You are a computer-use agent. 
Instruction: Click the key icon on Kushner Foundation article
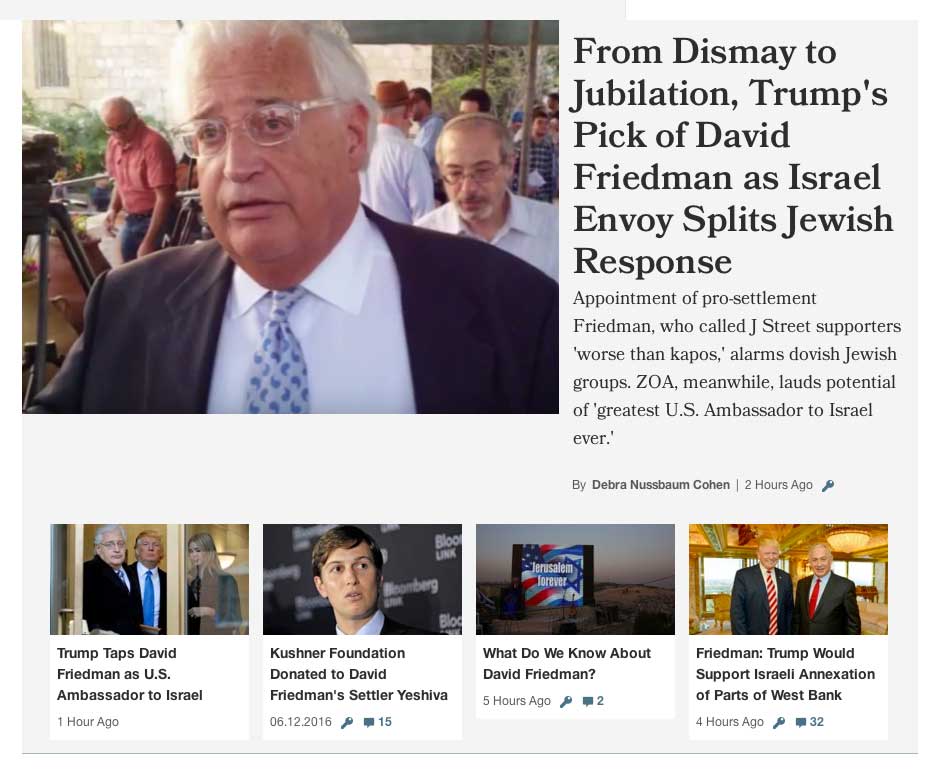coord(347,722)
